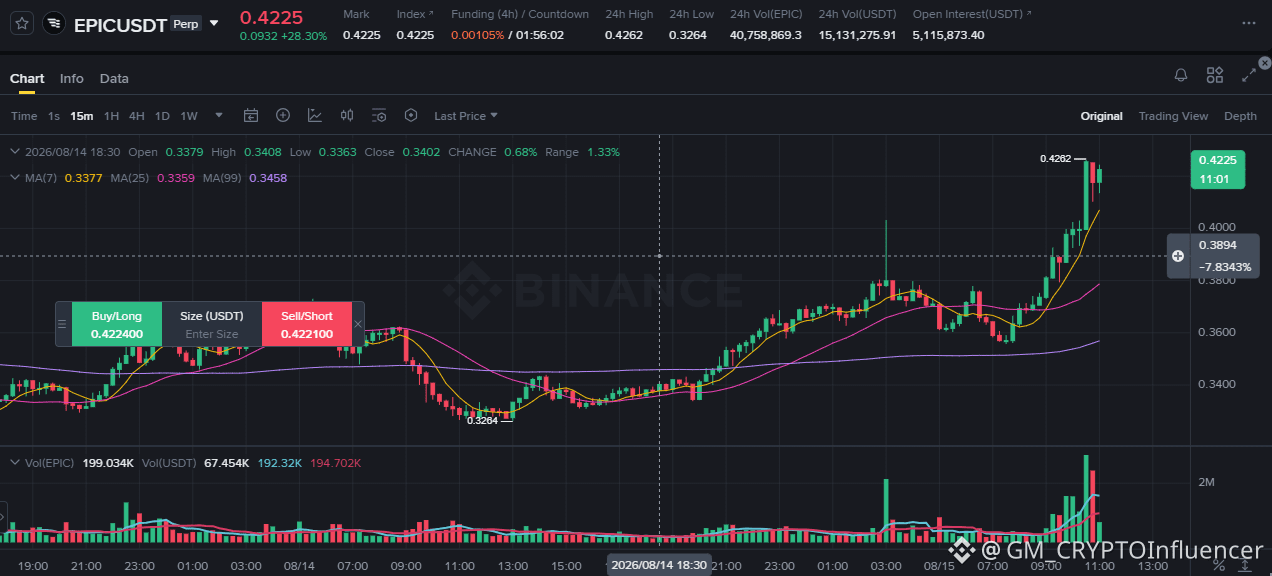Image resolution: width=1272 pixels, height=576 pixels.
Task: Click the Vol(USDT) 67.454K value
Action: click(226, 463)
